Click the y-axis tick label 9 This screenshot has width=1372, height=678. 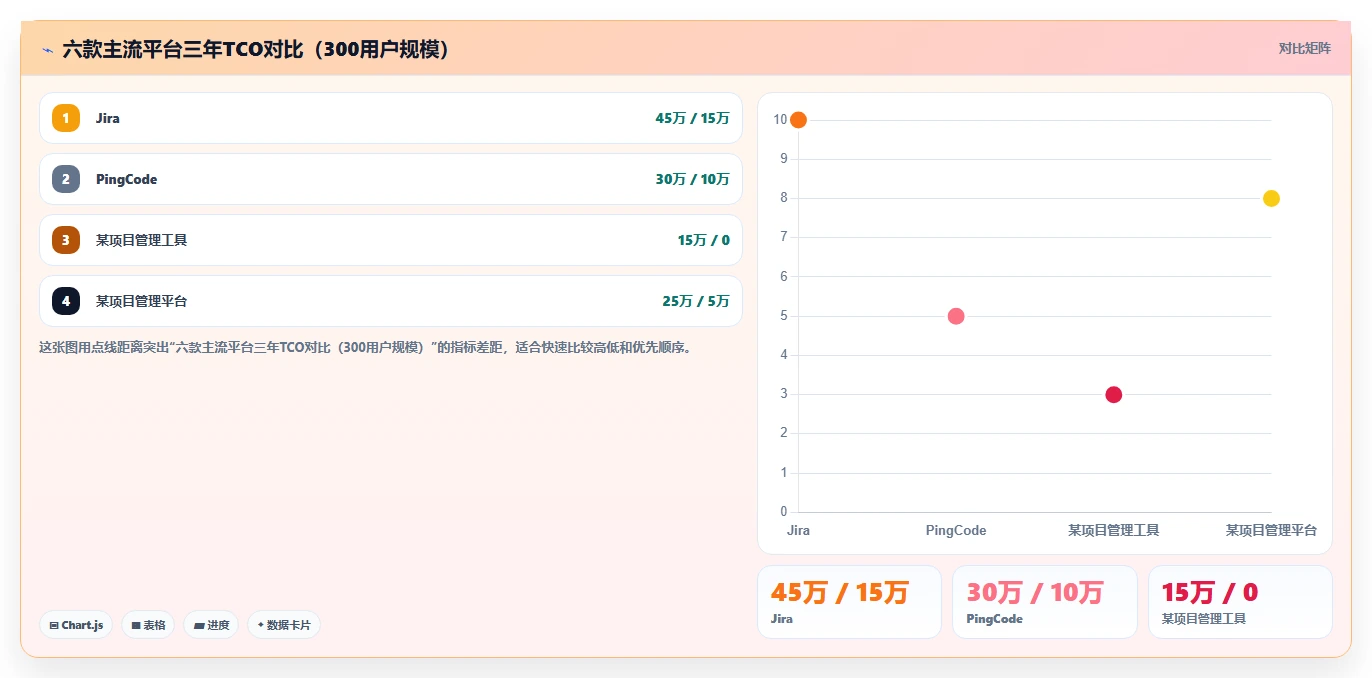pos(784,159)
